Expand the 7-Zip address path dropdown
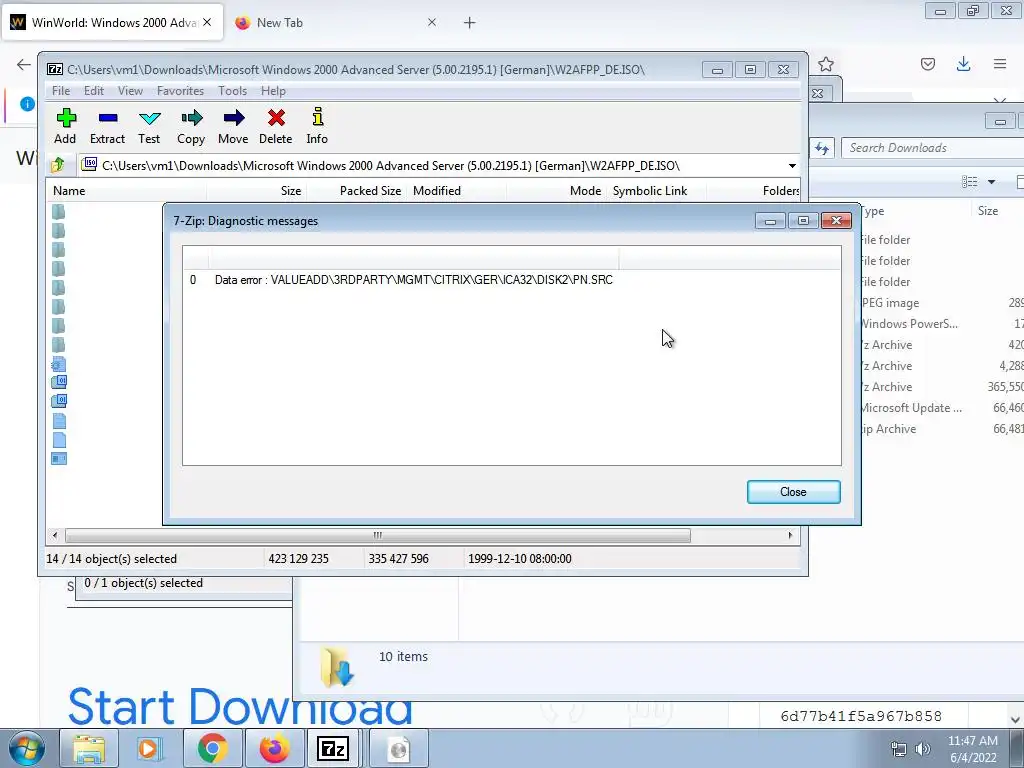 pos(792,166)
